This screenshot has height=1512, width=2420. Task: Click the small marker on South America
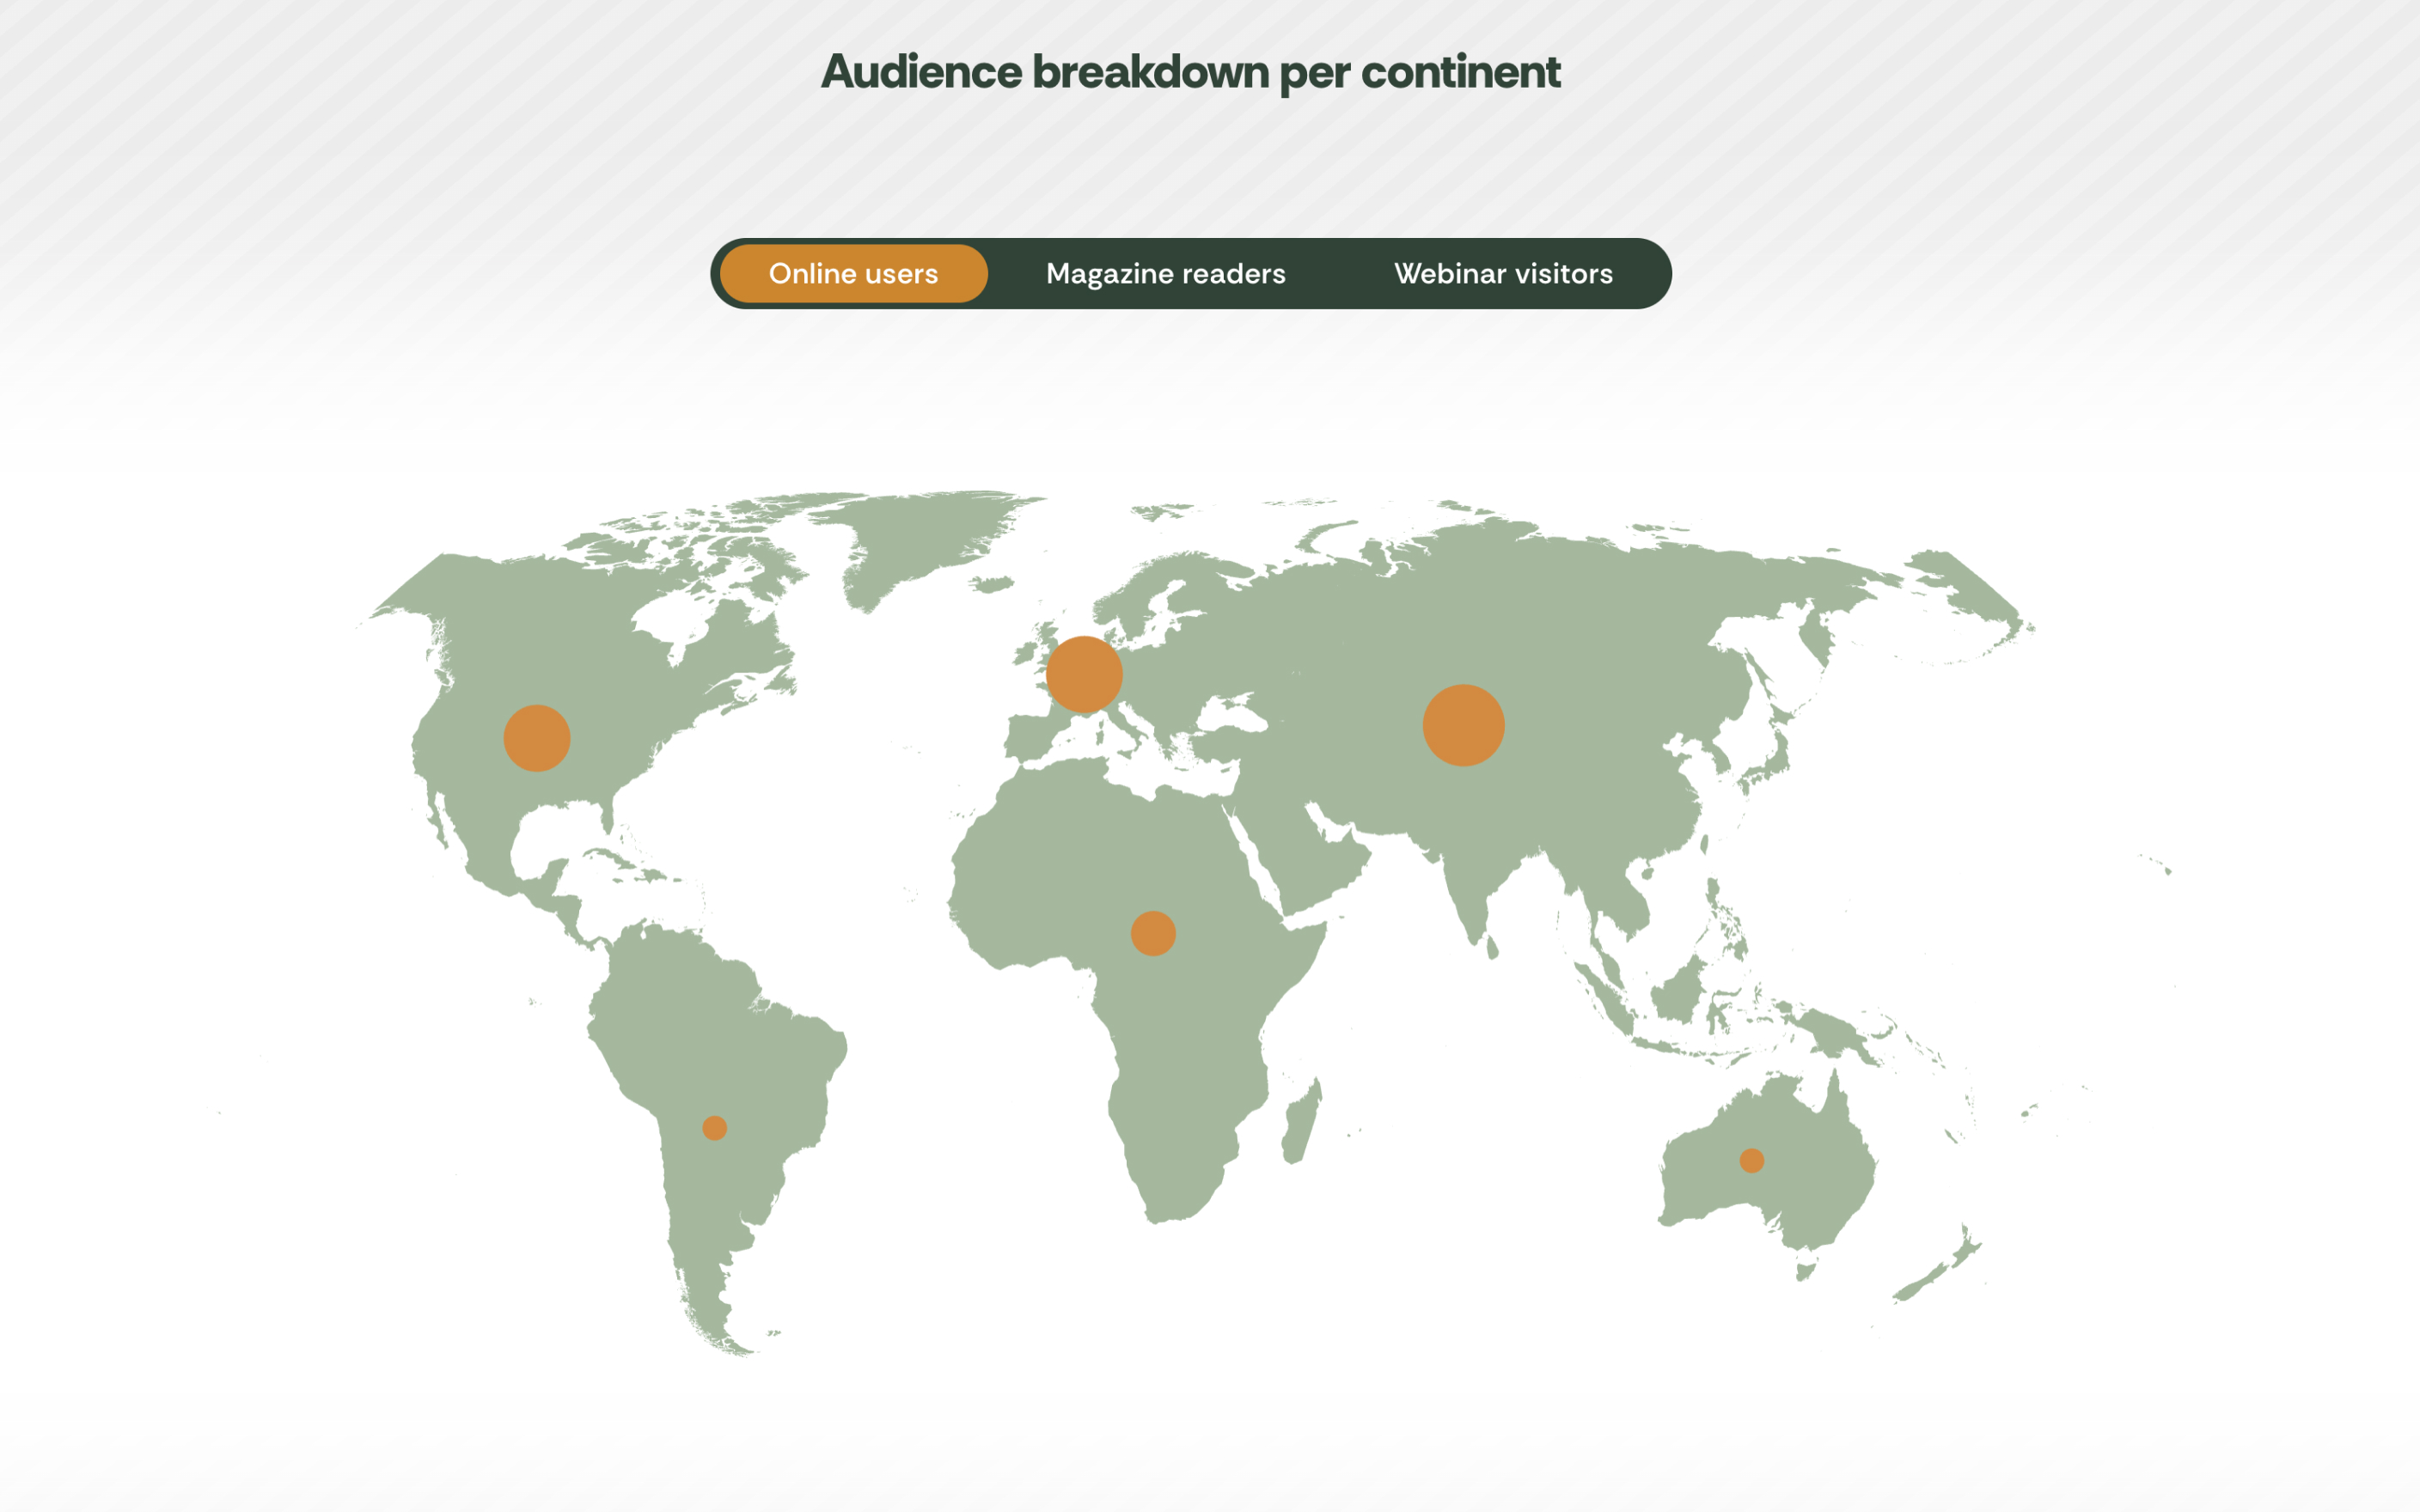click(714, 1128)
